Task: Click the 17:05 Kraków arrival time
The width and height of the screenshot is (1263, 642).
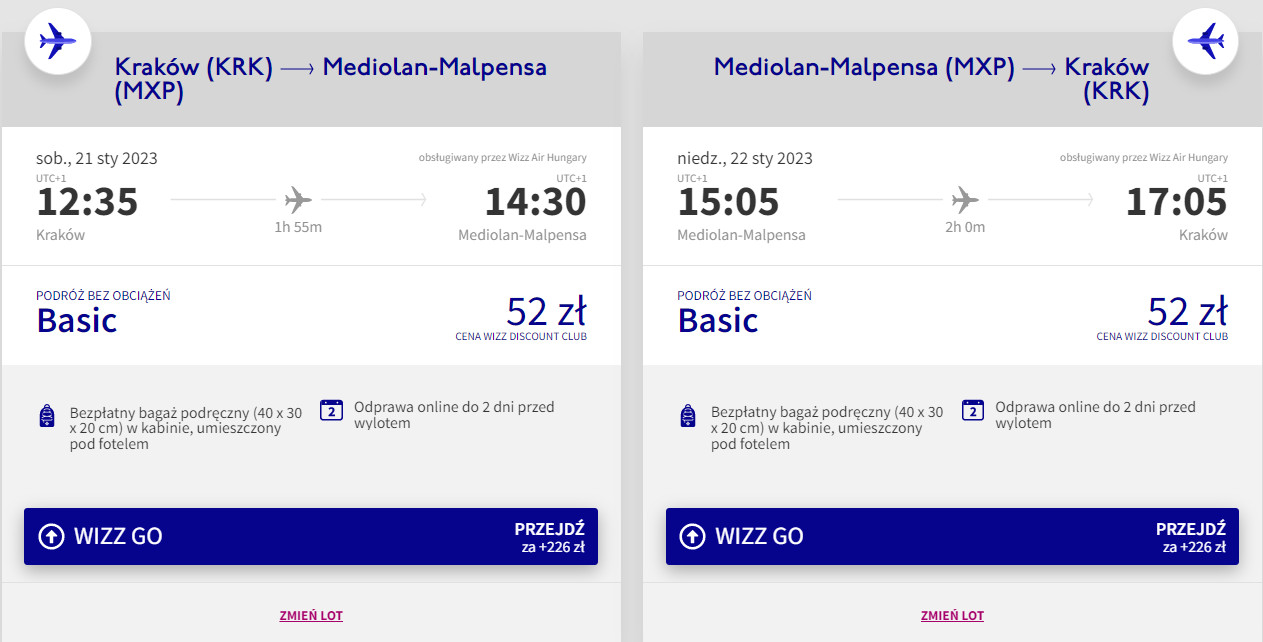Action: click(x=1176, y=202)
